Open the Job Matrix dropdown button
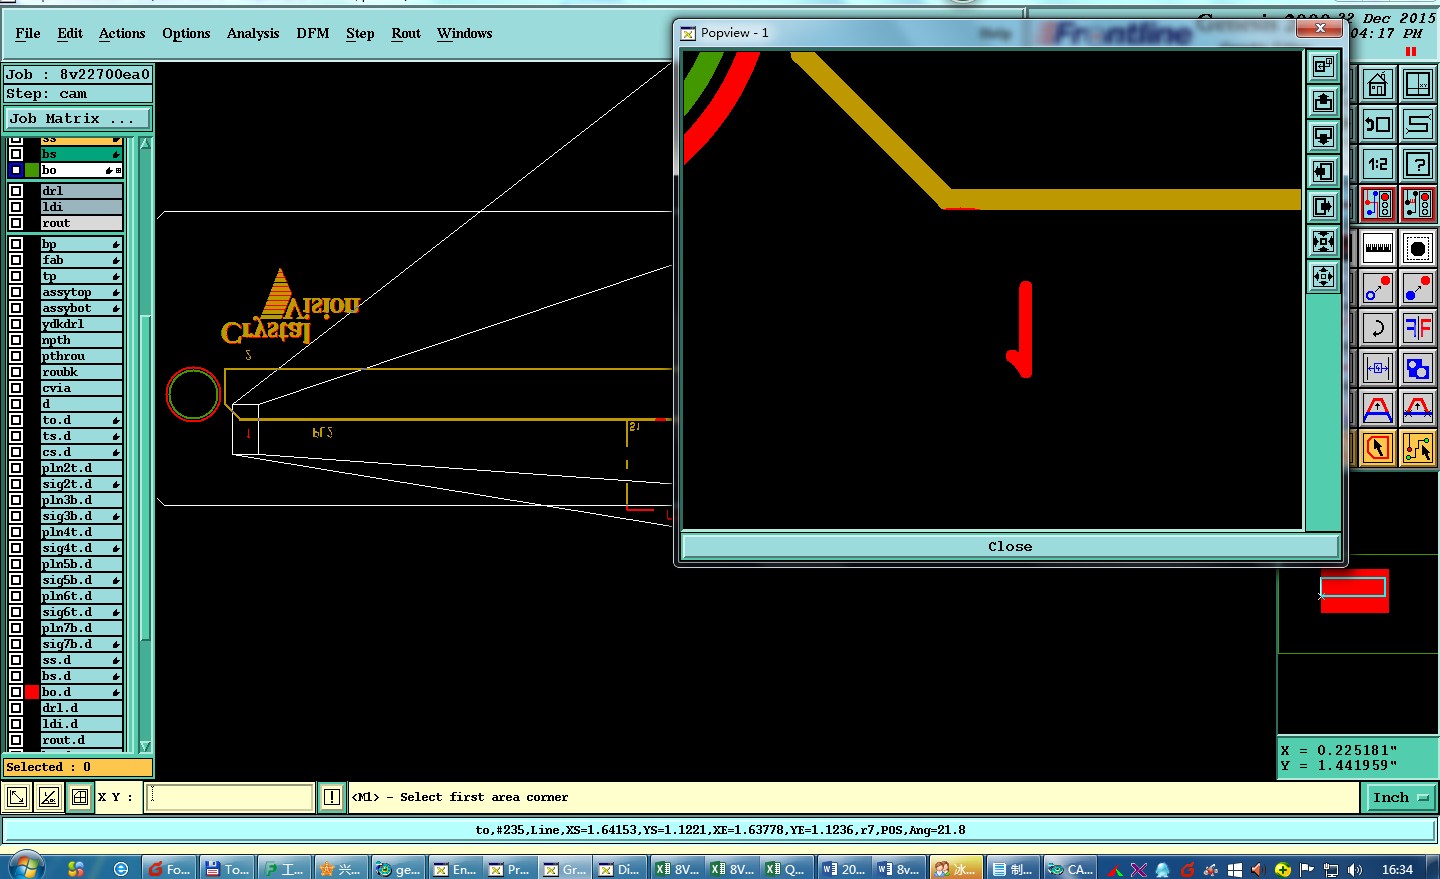This screenshot has width=1440, height=879. tap(77, 118)
